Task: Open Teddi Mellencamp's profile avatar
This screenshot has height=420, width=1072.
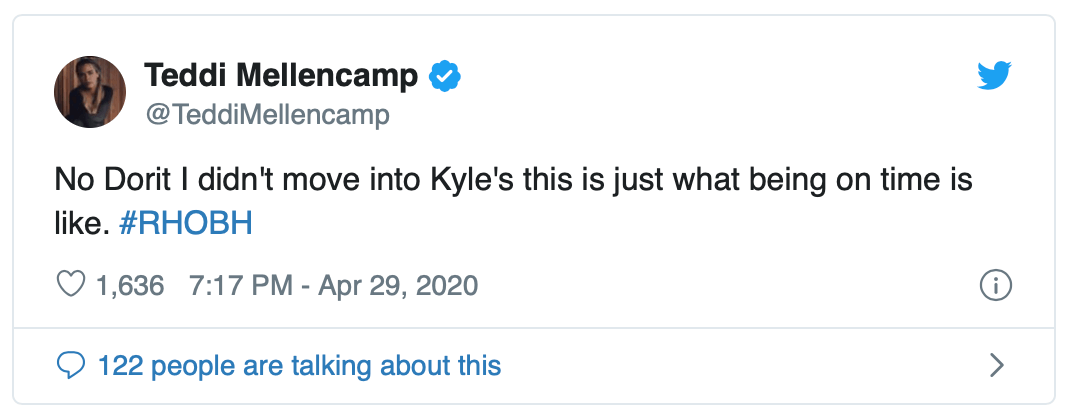Action: pos(90,92)
